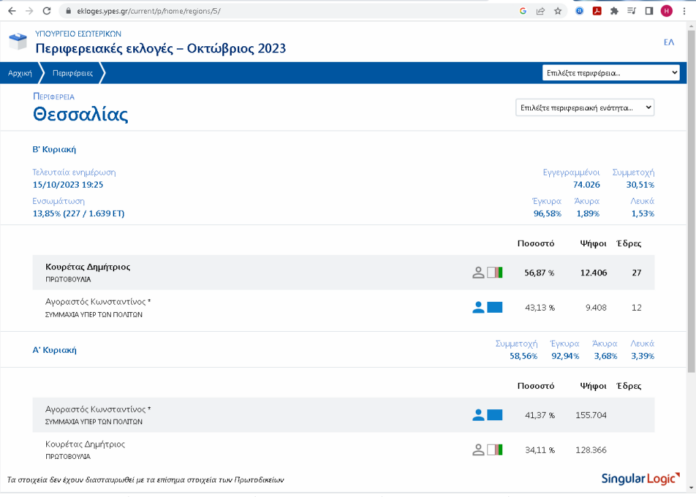Bookmark the page with the star icon
Image resolution: width=696 pixels, height=497 pixels.
(x=558, y=11)
